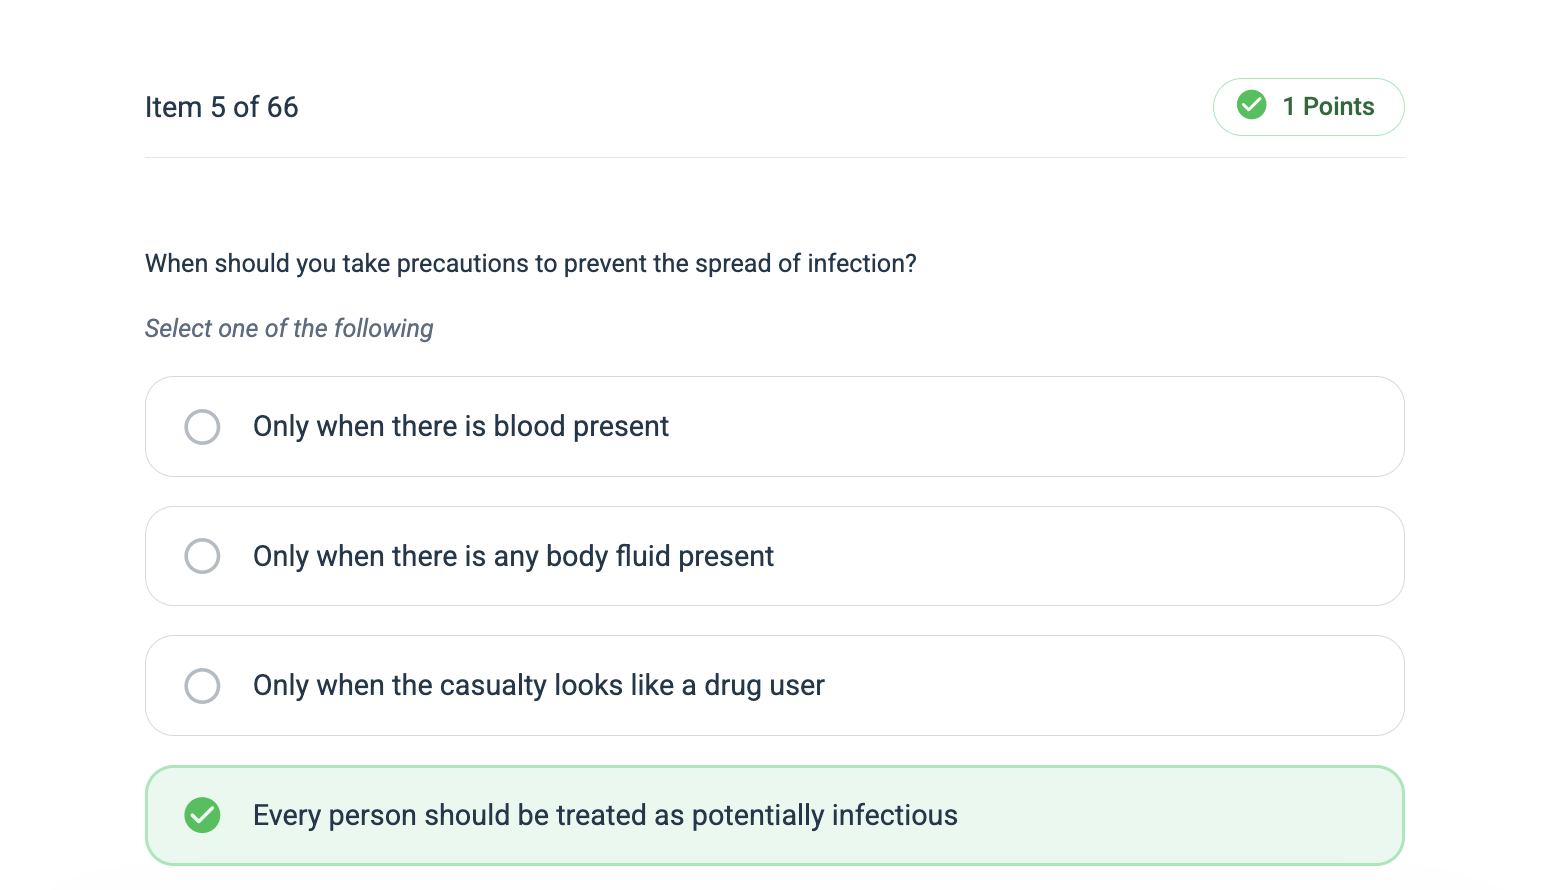Screen dimensions: 1548x890
Task: Click the "Only when there is any body fluid present" text
Action: pos(513,556)
